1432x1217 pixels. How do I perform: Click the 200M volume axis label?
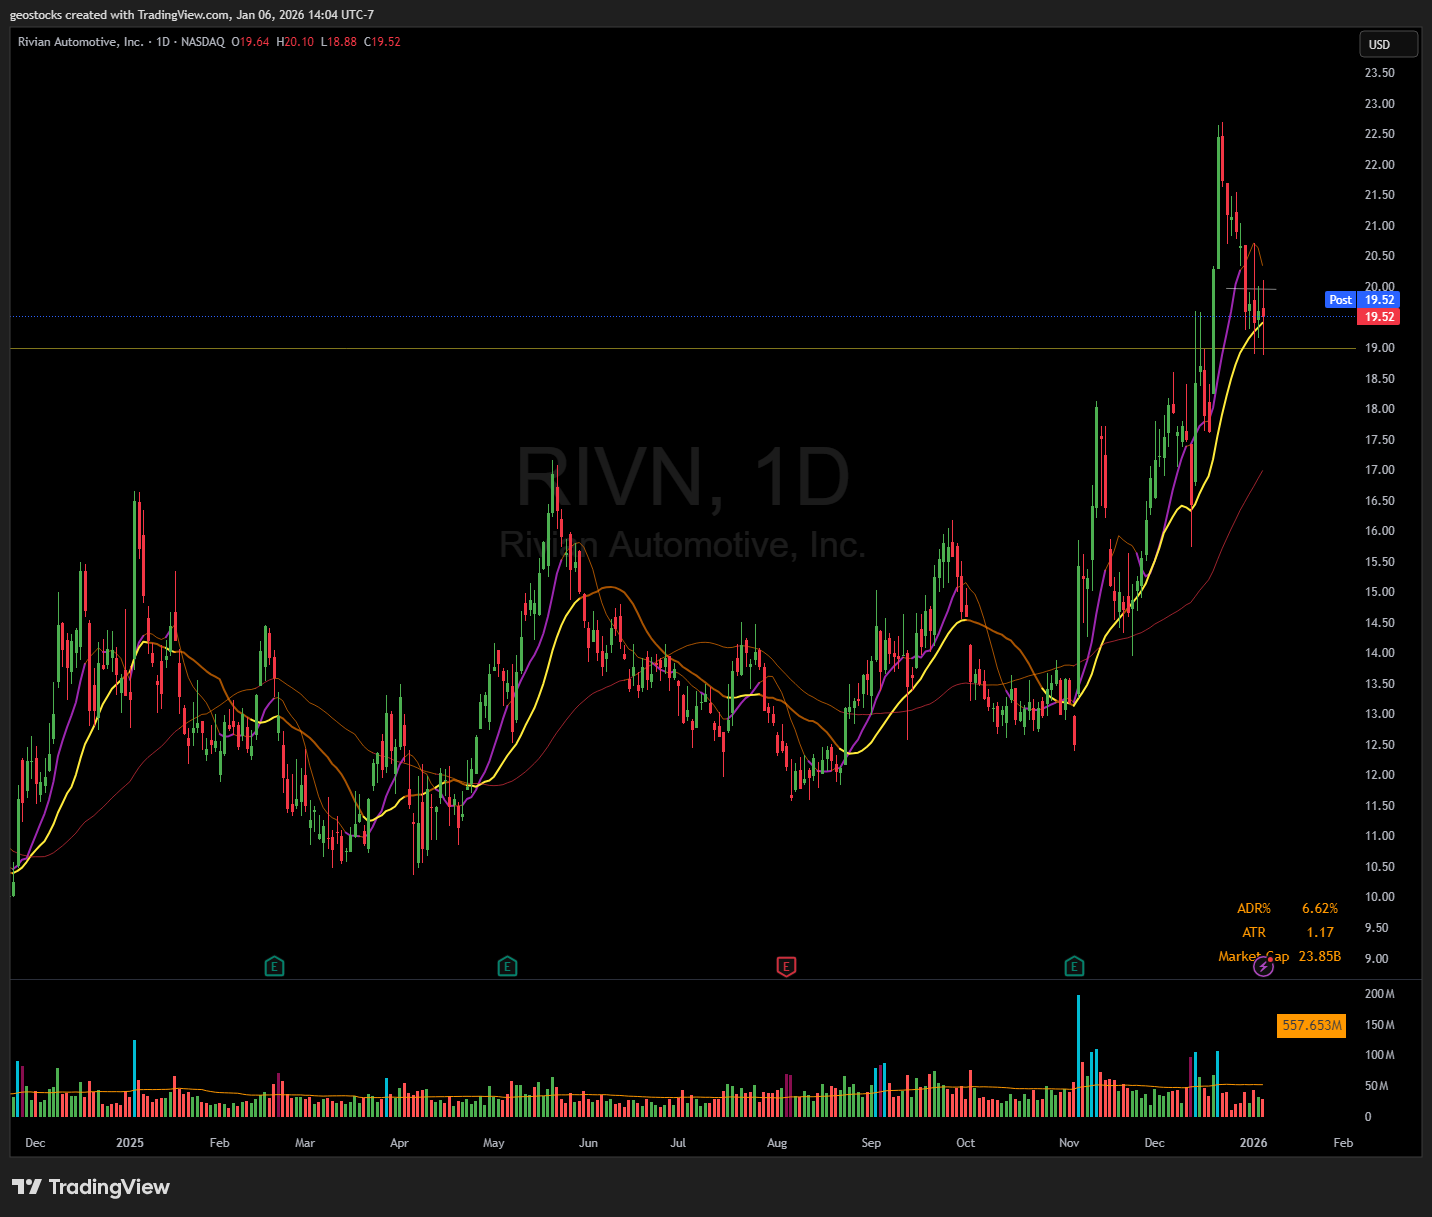point(1380,994)
